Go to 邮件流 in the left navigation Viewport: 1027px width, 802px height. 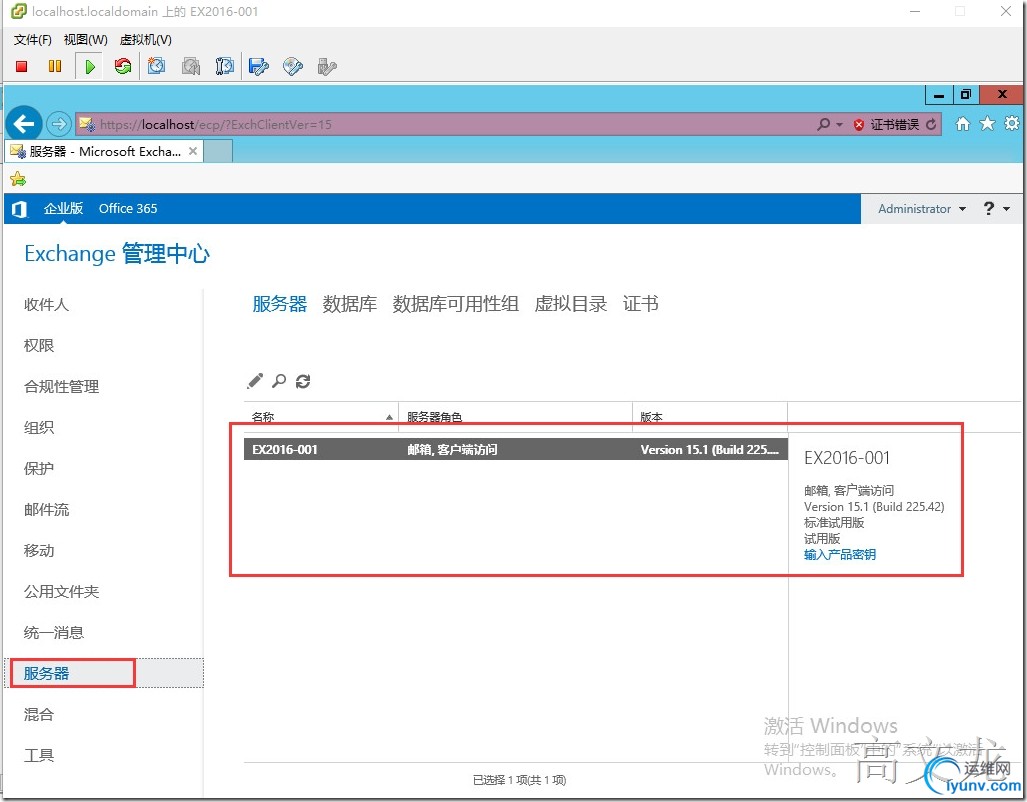(x=46, y=509)
